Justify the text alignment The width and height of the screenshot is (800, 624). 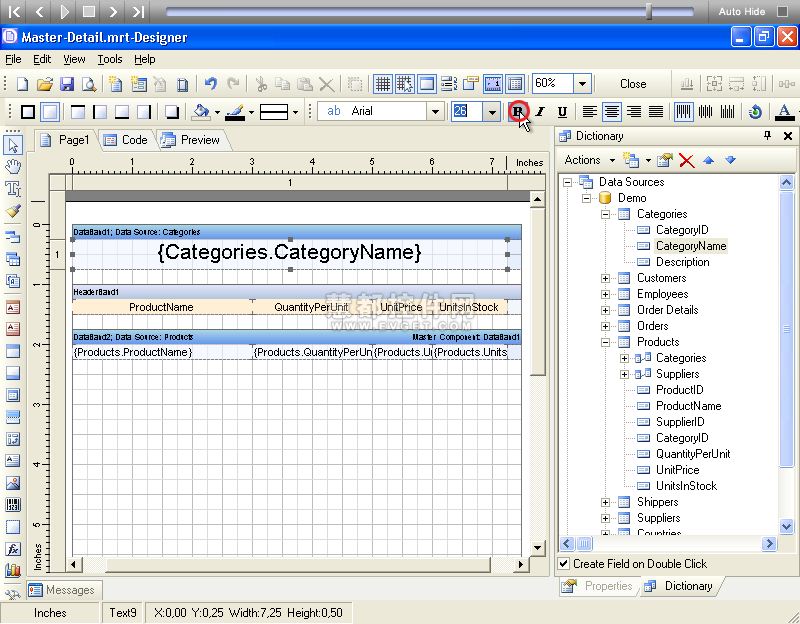(x=656, y=111)
